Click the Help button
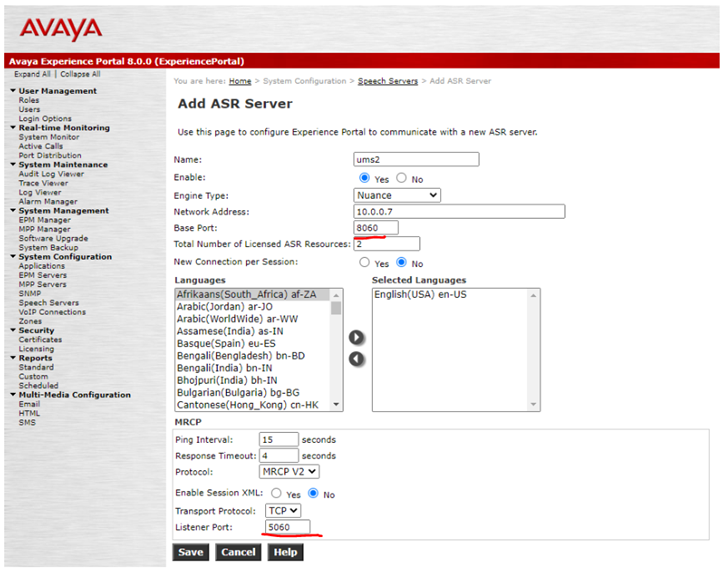 (x=285, y=552)
